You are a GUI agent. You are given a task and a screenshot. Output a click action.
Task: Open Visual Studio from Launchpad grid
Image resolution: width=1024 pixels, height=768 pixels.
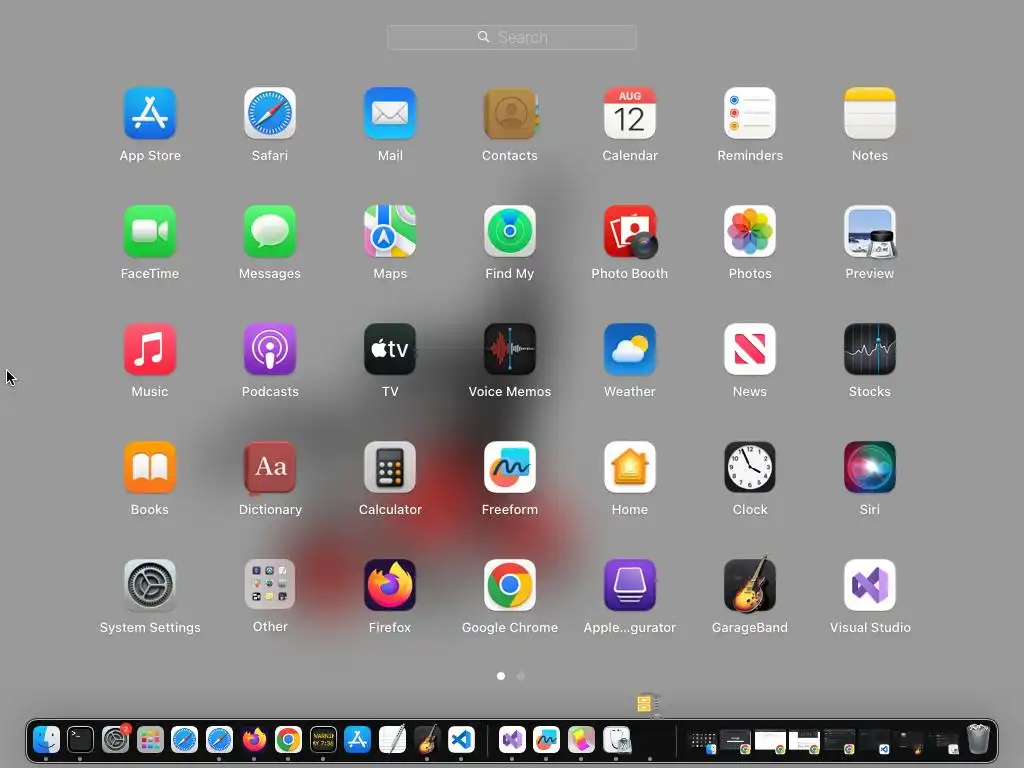pyautogui.click(x=870, y=584)
